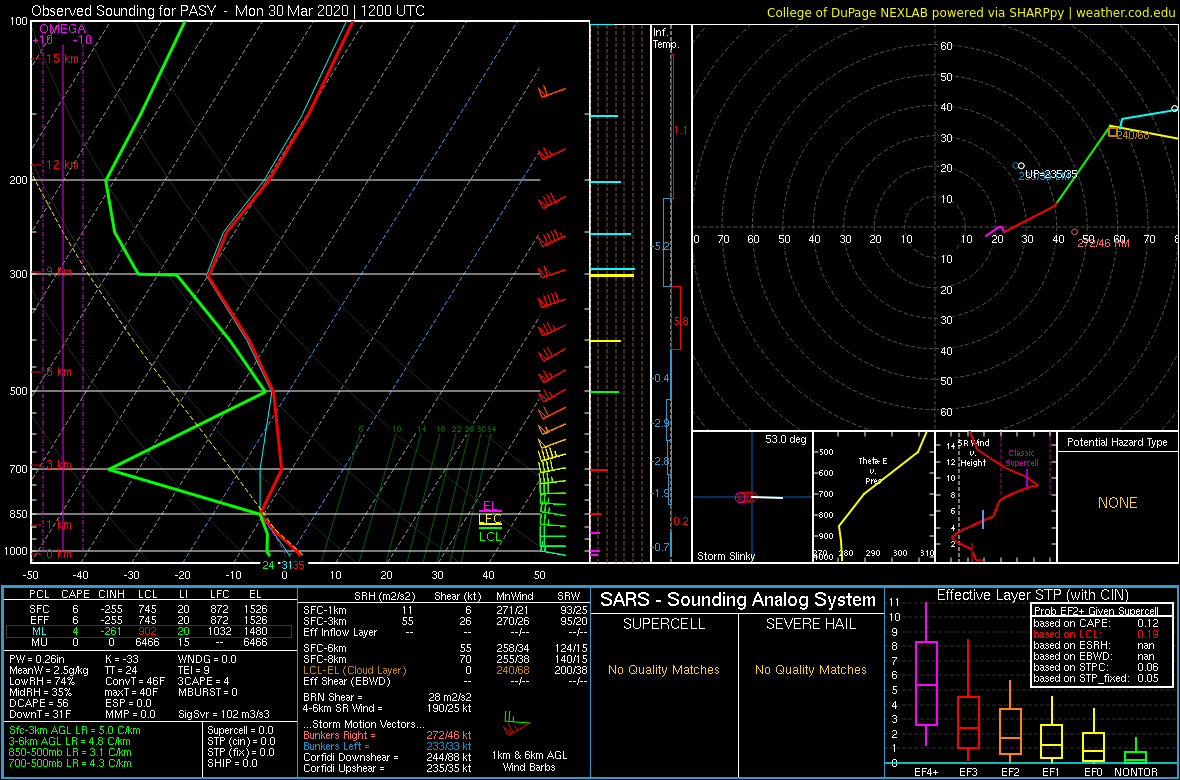Image resolution: width=1180 pixels, height=780 pixels.
Task: Click the 'based on LCL: 0.19' line
Action: tap(1098, 634)
